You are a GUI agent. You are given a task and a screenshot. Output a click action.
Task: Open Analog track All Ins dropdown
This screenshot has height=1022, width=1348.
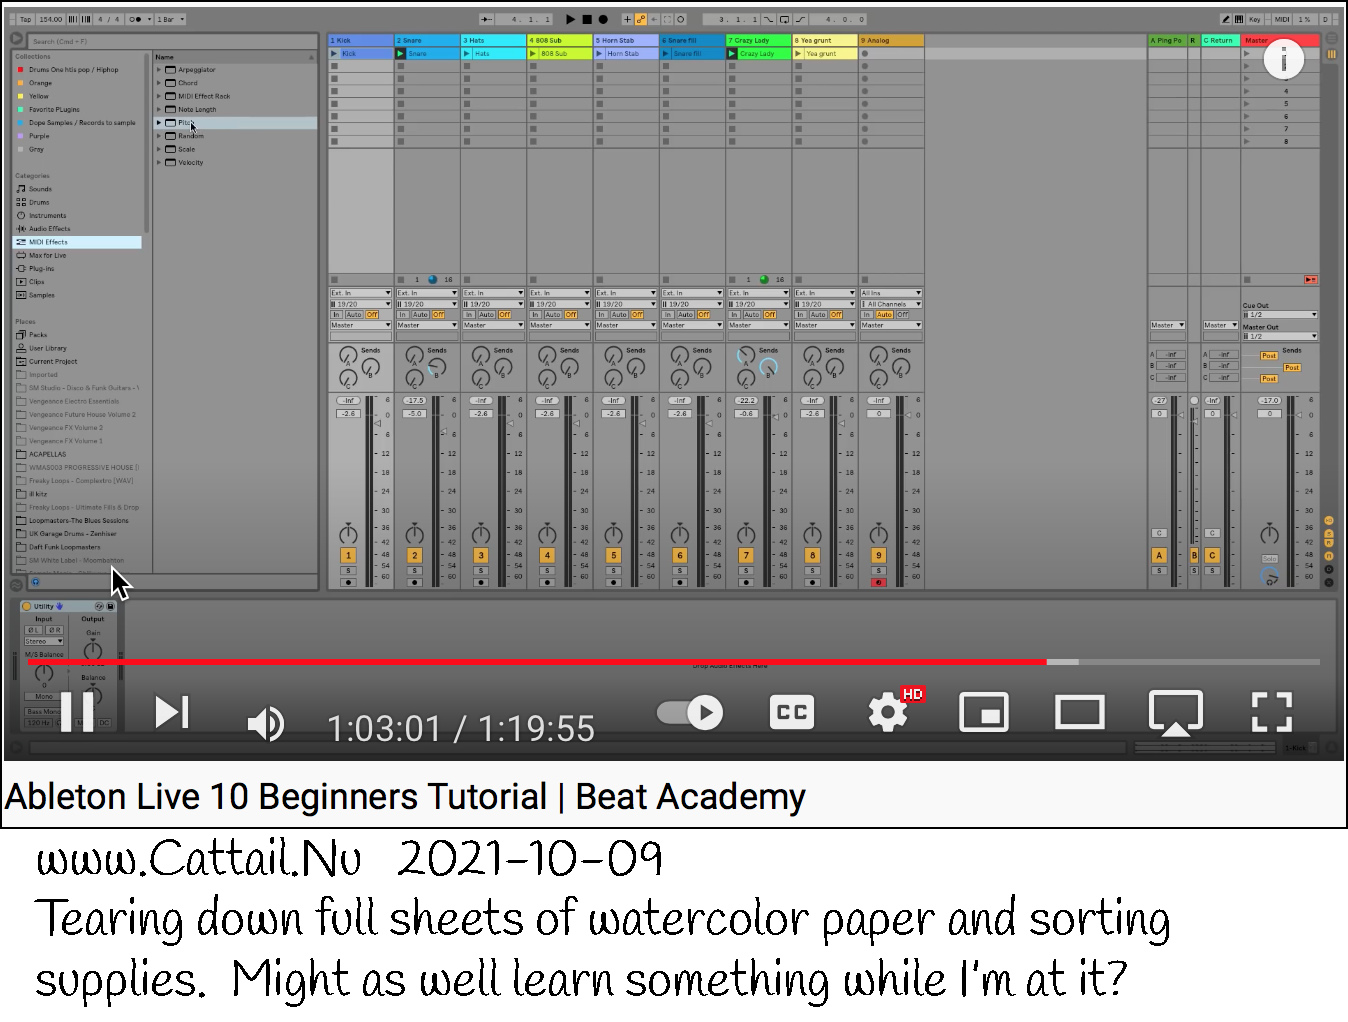click(891, 293)
